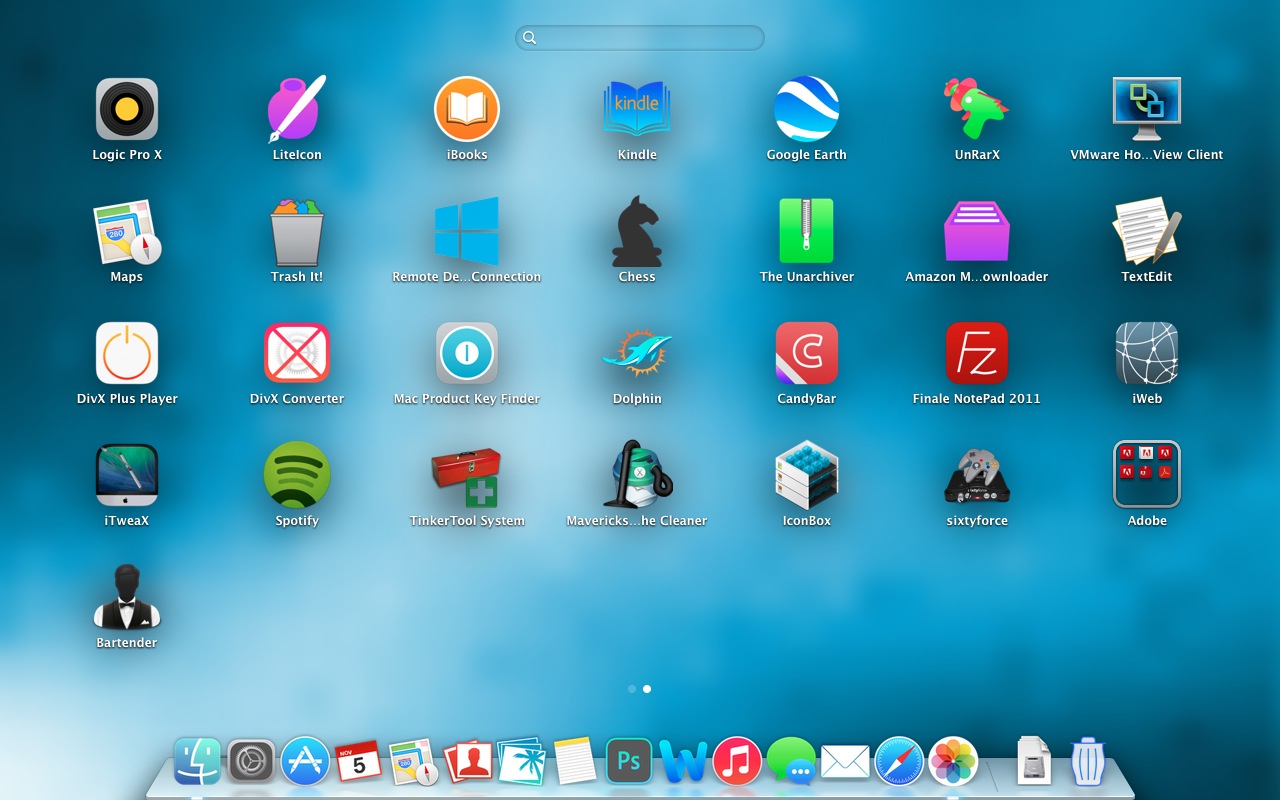Open the document stack in Dock
The width and height of the screenshot is (1280, 800).
1034,762
